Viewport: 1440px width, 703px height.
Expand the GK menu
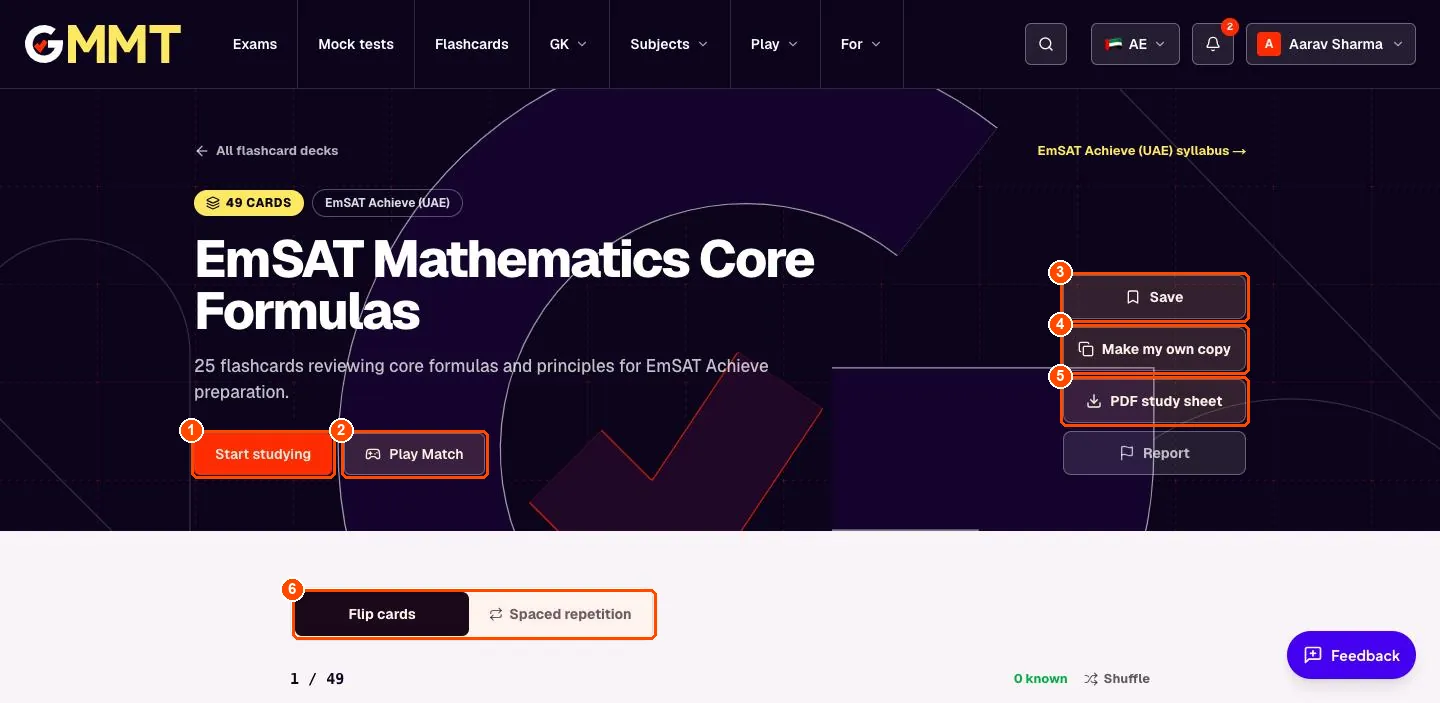(569, 44)
